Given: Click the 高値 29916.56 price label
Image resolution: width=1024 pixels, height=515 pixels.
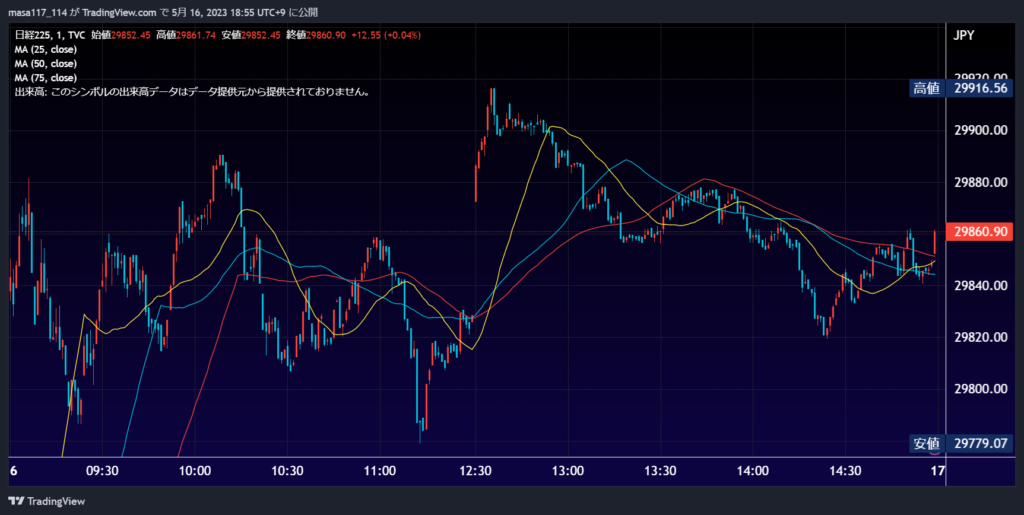Looking at the screenshot, I should [961, 89].
